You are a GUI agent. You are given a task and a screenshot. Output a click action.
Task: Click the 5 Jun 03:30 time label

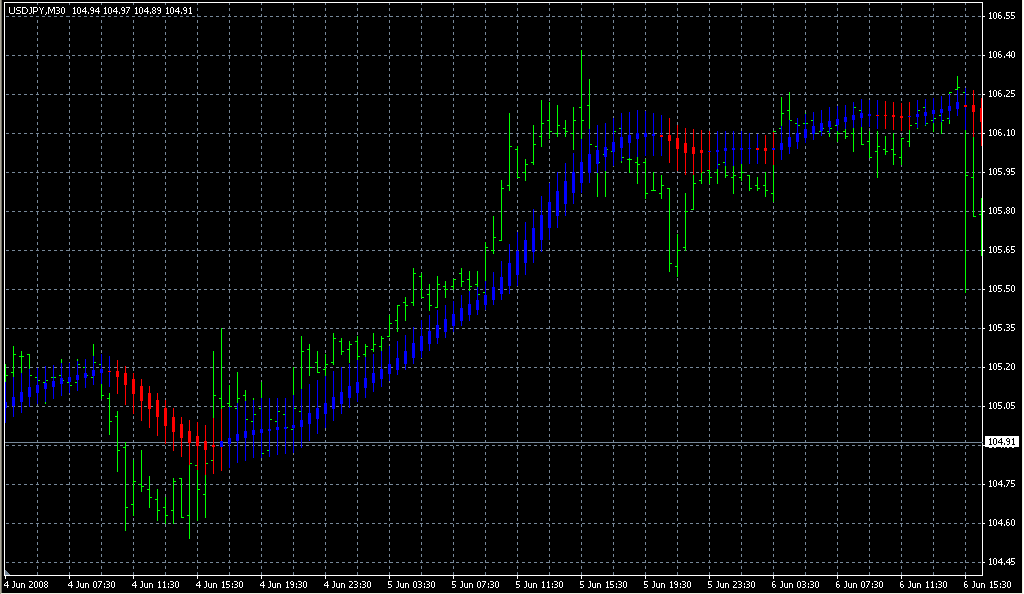[x=412, y=585]
